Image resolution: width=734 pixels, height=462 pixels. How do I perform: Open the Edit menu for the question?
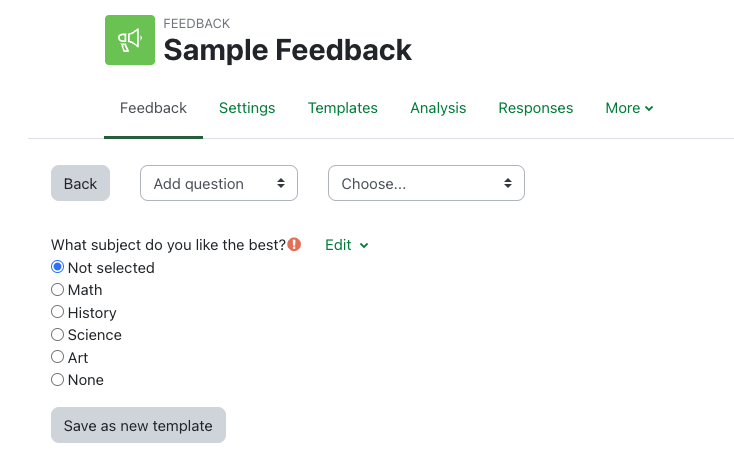[346, 245]
